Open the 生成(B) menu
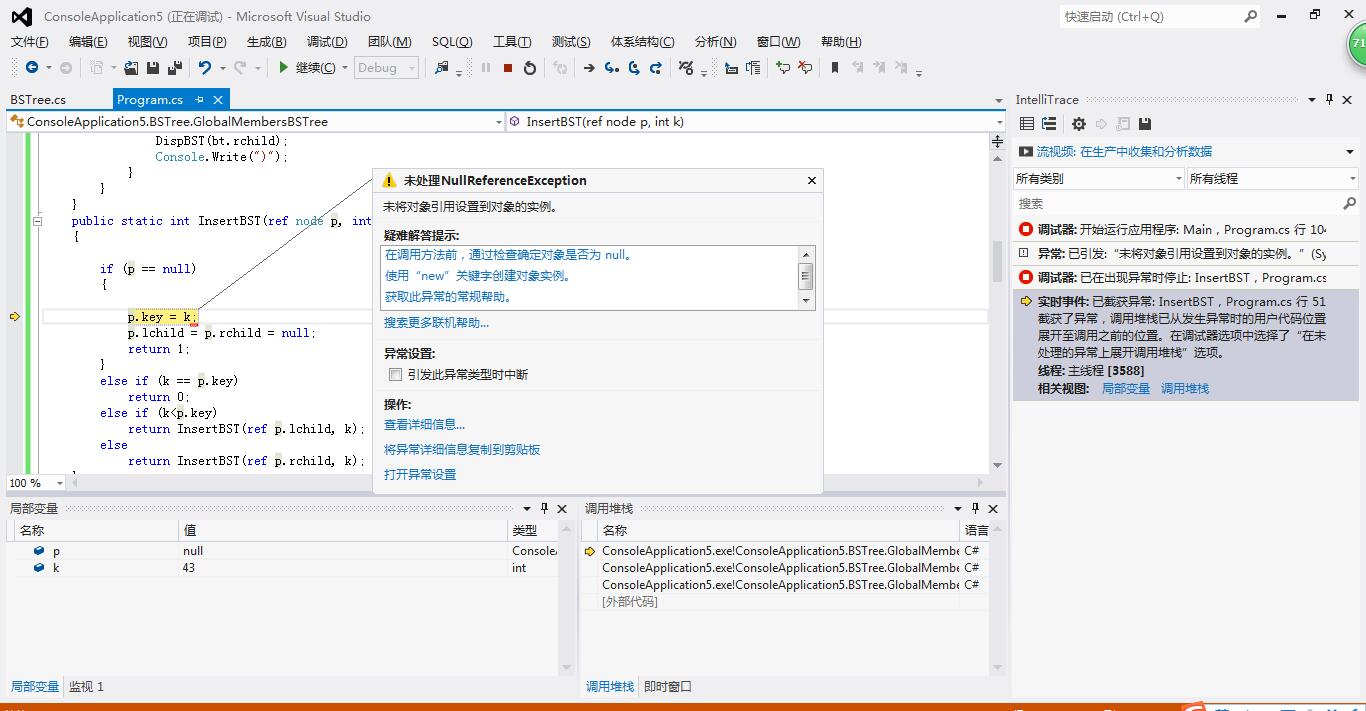The width and height of the screenshot is (1366, 711). pyautogui.click(x=266, y=42)
